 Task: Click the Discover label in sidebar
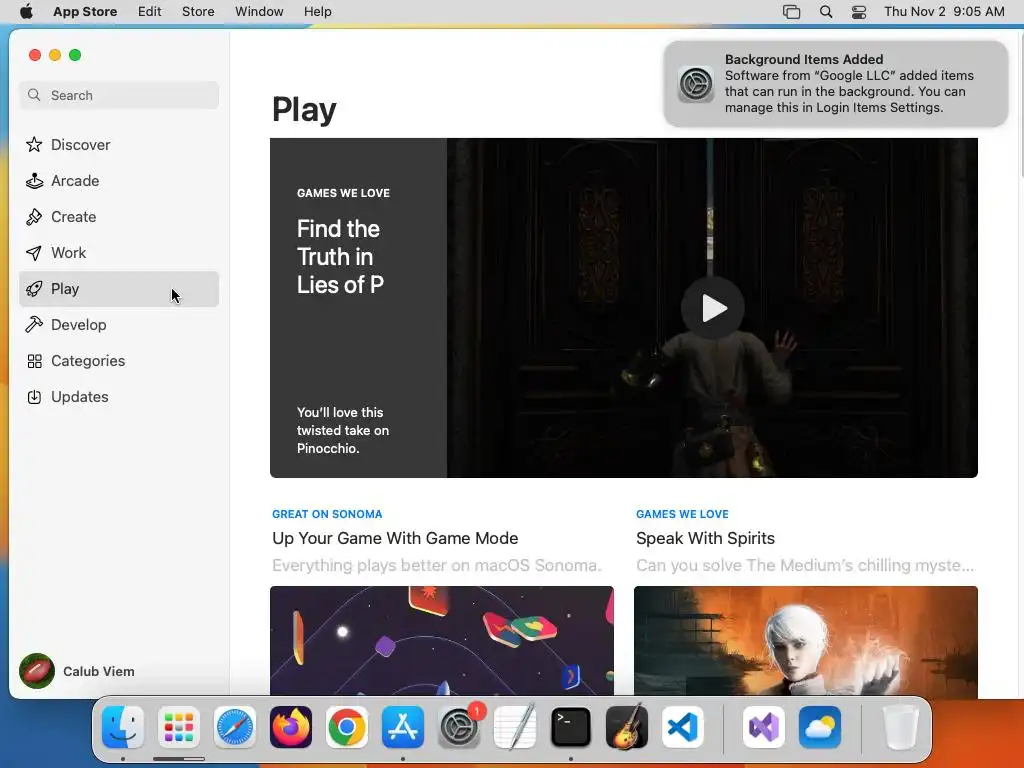pos(81,144)
